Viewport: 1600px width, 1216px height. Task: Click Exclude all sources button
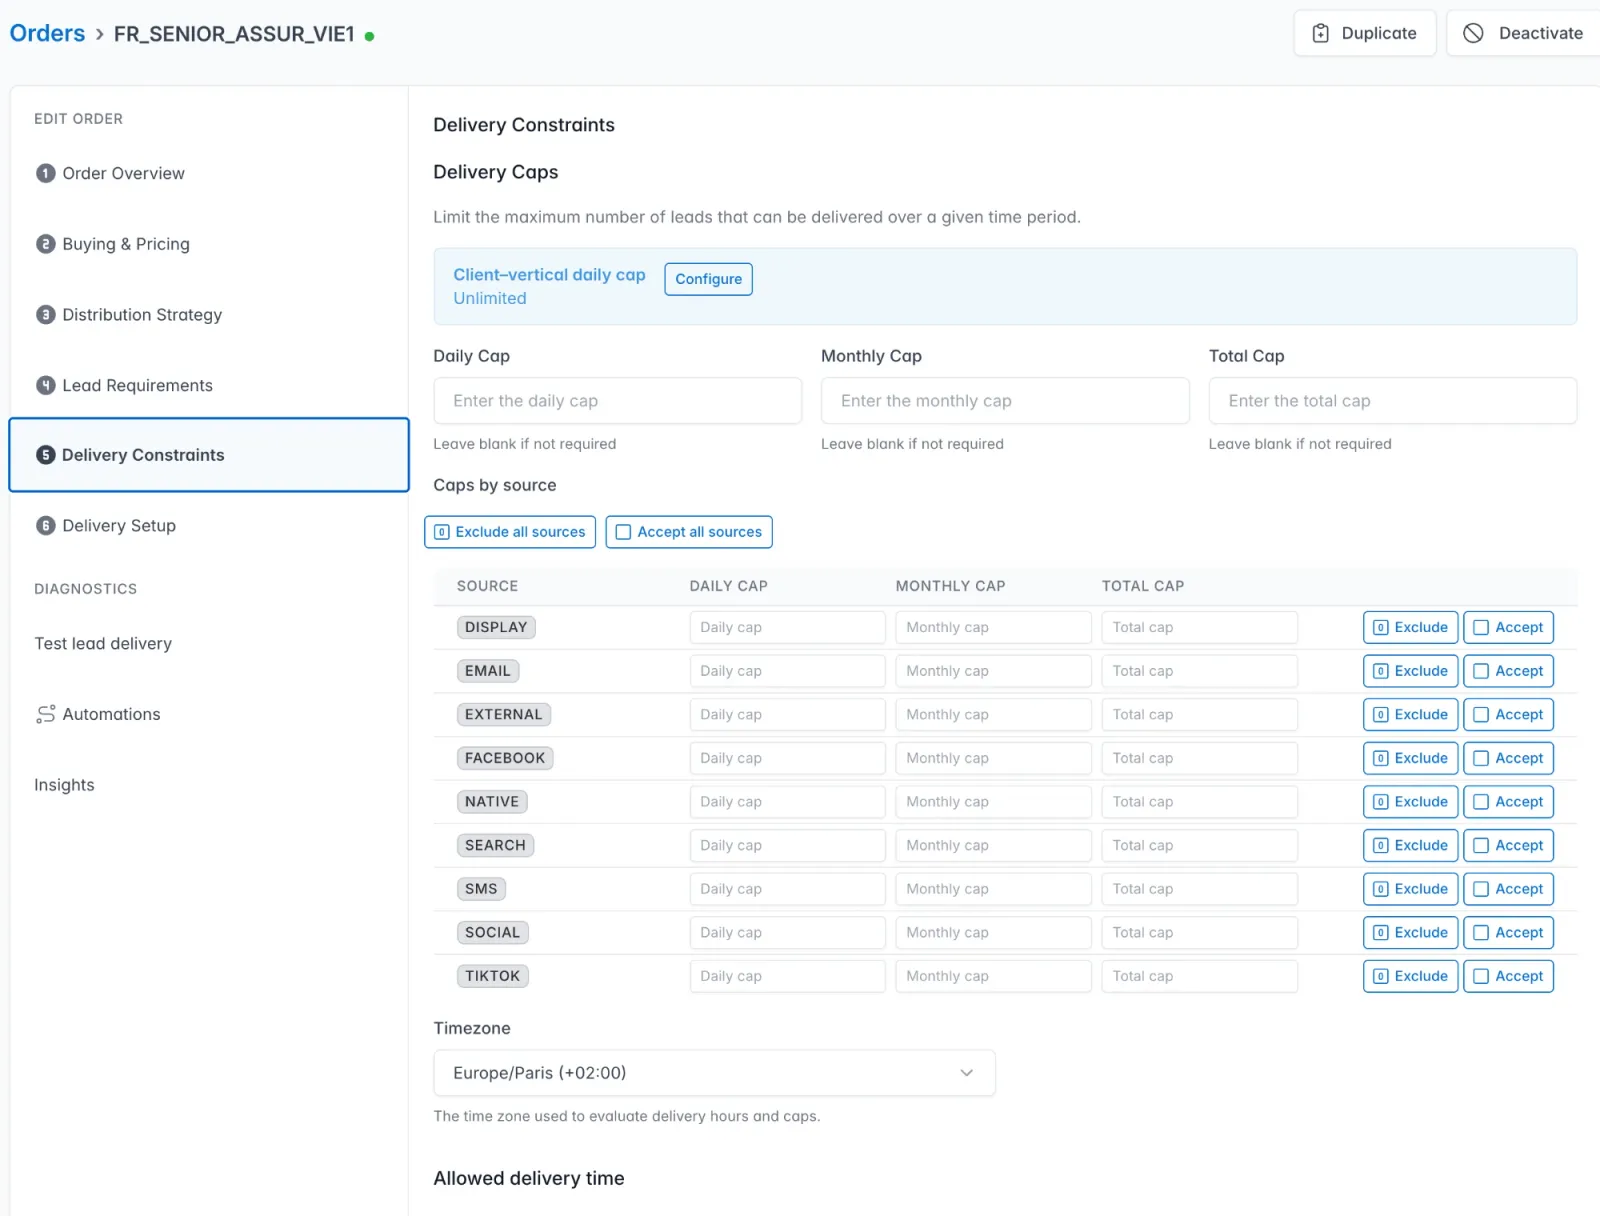510,532
